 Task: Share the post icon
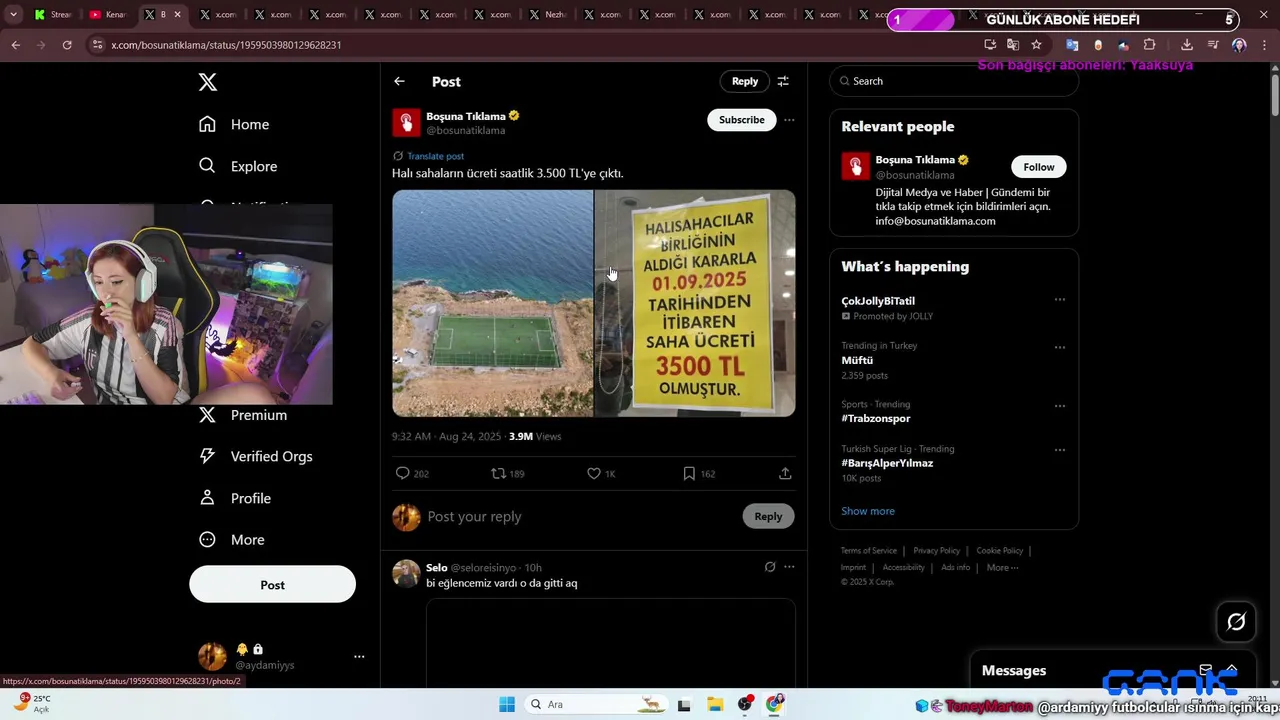tap(785, 473)
